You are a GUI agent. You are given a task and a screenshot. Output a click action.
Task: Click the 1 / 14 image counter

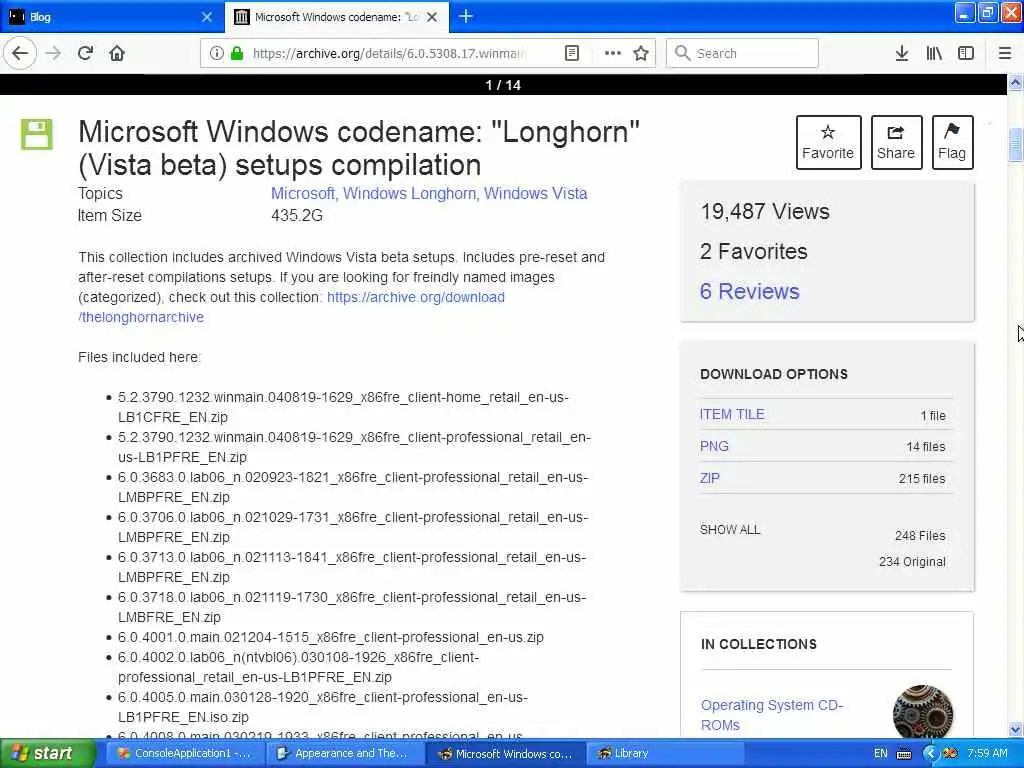(503, 85)
